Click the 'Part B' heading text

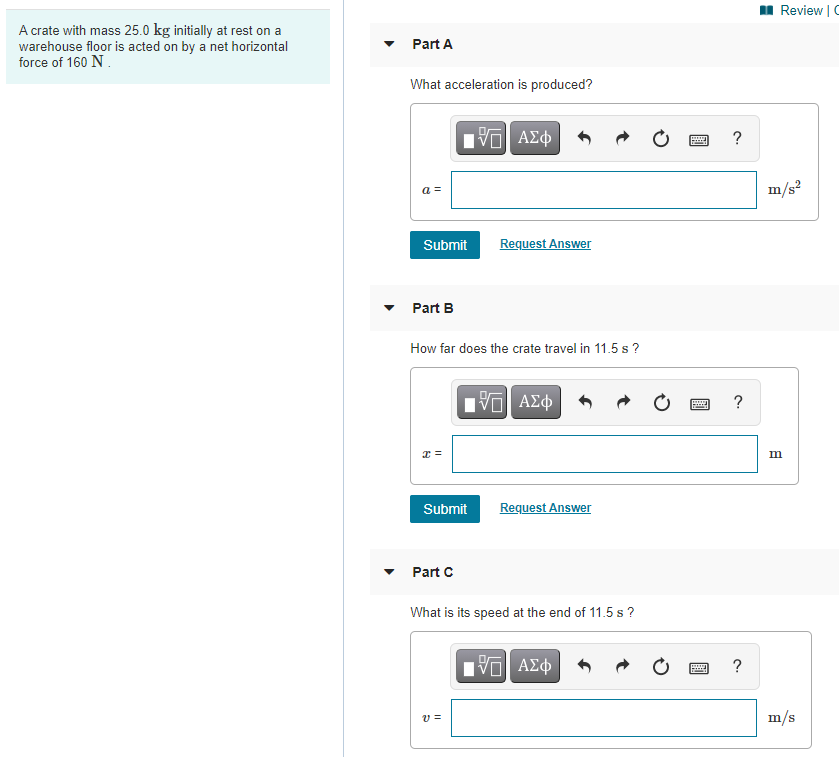tap(433, 308)
